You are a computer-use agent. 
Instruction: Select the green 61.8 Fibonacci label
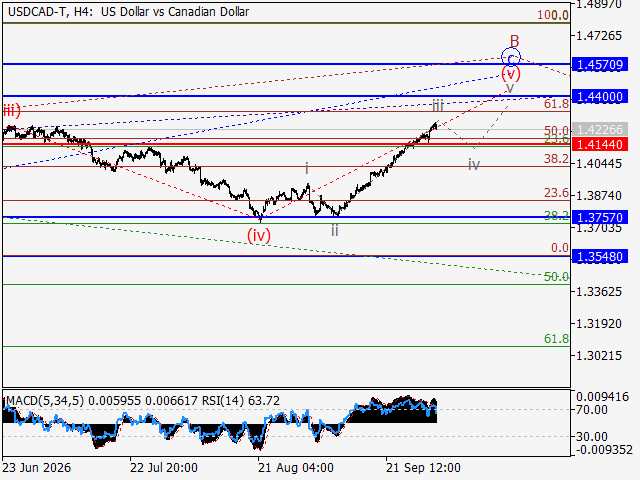(556, 338)
